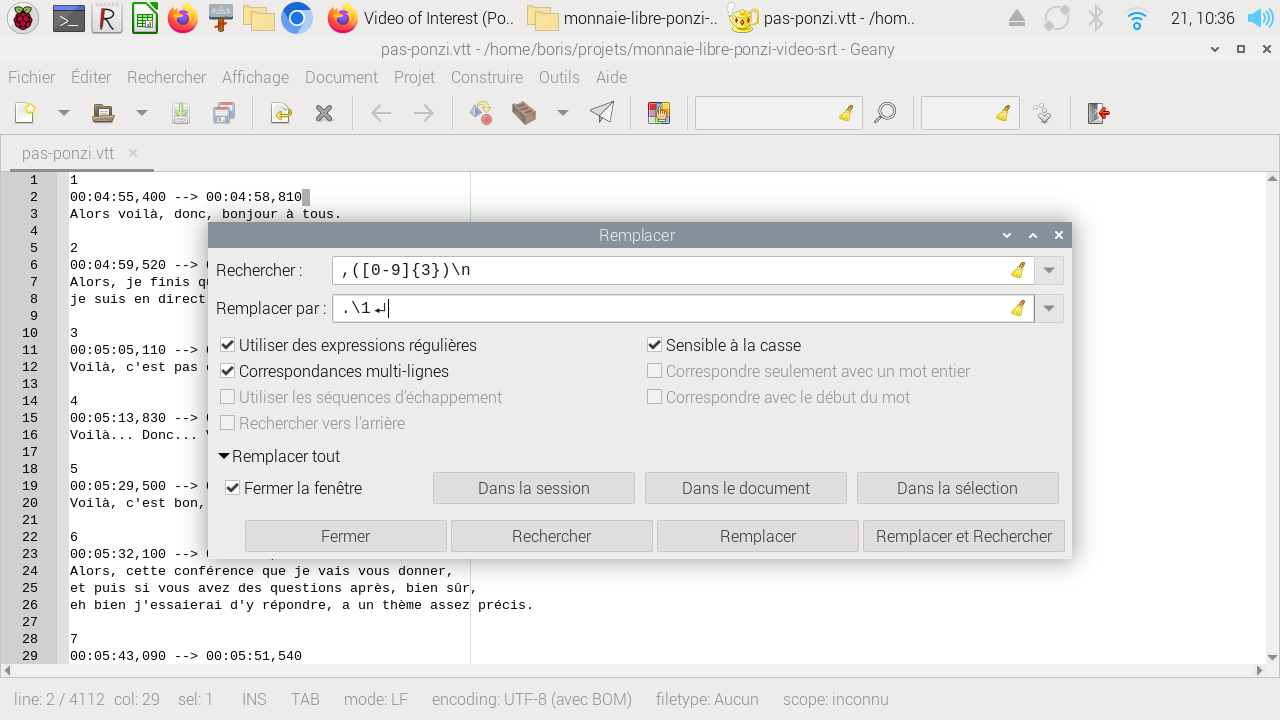
Task: Toggle 'Utiliser des expressions régulières' checkbox
Action: [228, 346]
